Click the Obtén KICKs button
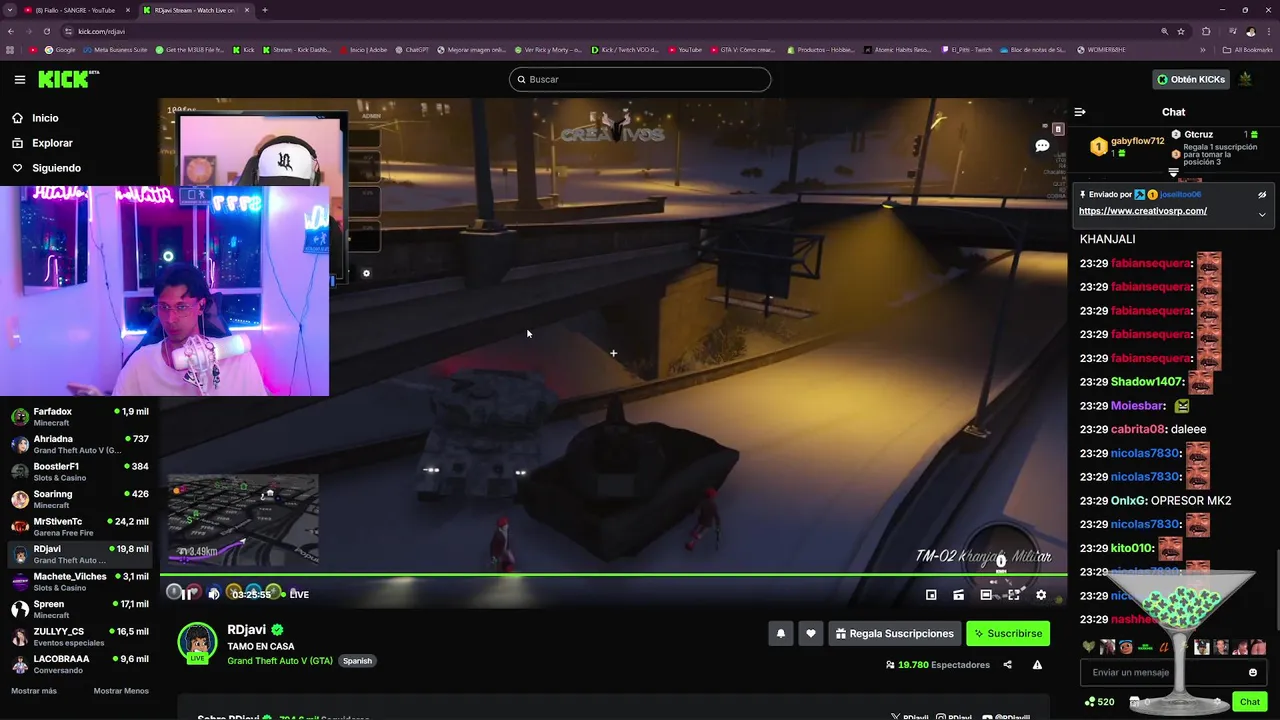The image size is (1280, 720). [x=1191, y=79]
